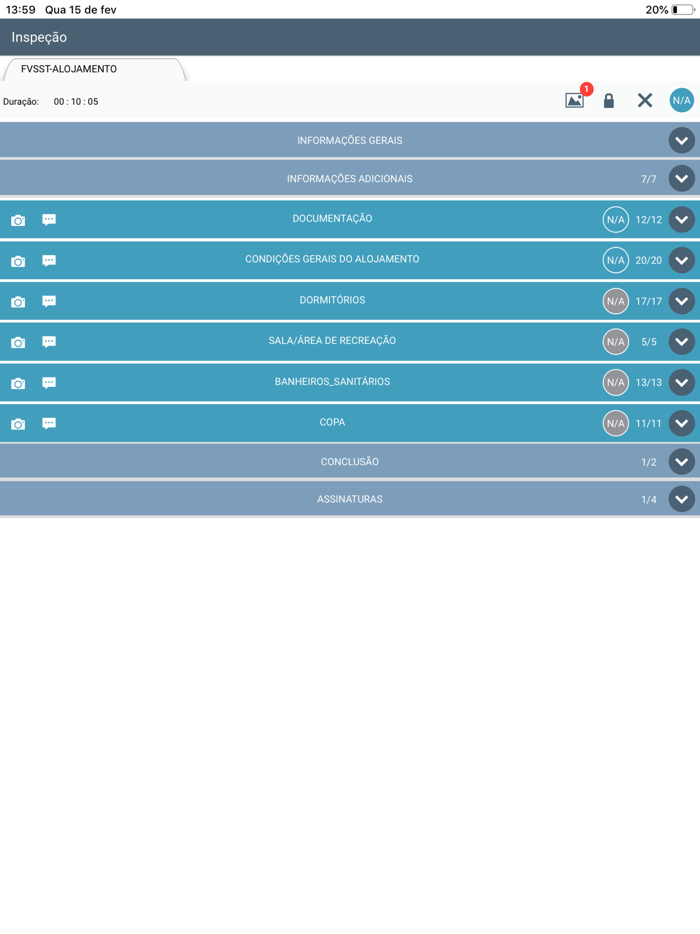Tap the Inspeção header title
Screen dimensions: 700x934
39,38
